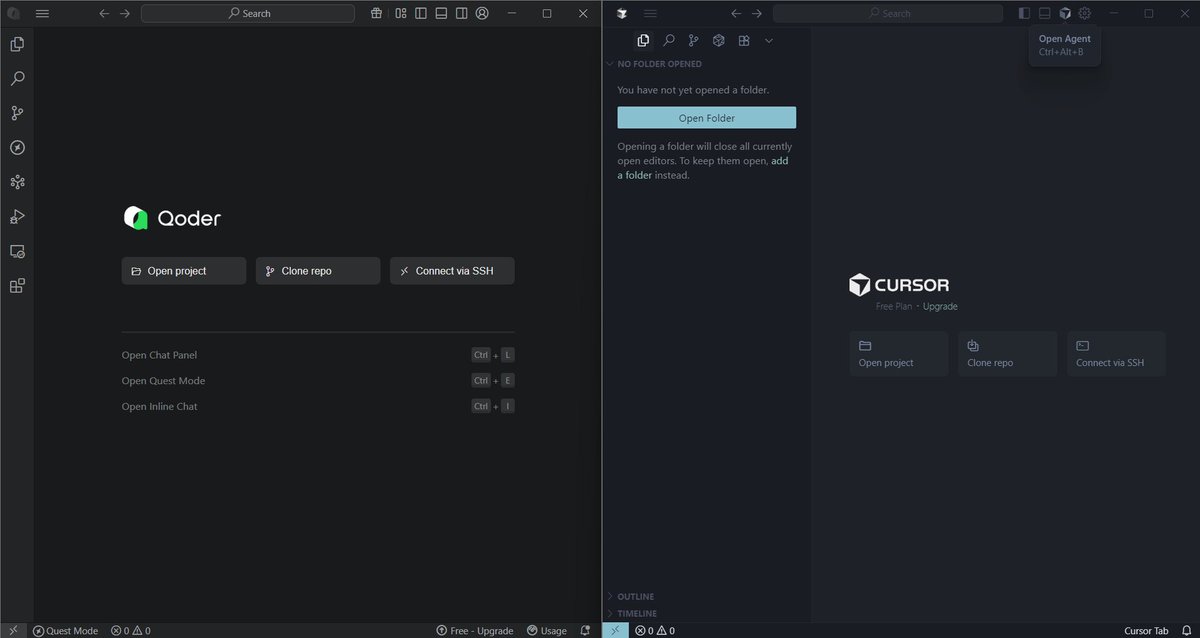1200x638 pixels.
Task: Click the remote window icon in Qoder's status bar
Action: [x=14, y=630]
